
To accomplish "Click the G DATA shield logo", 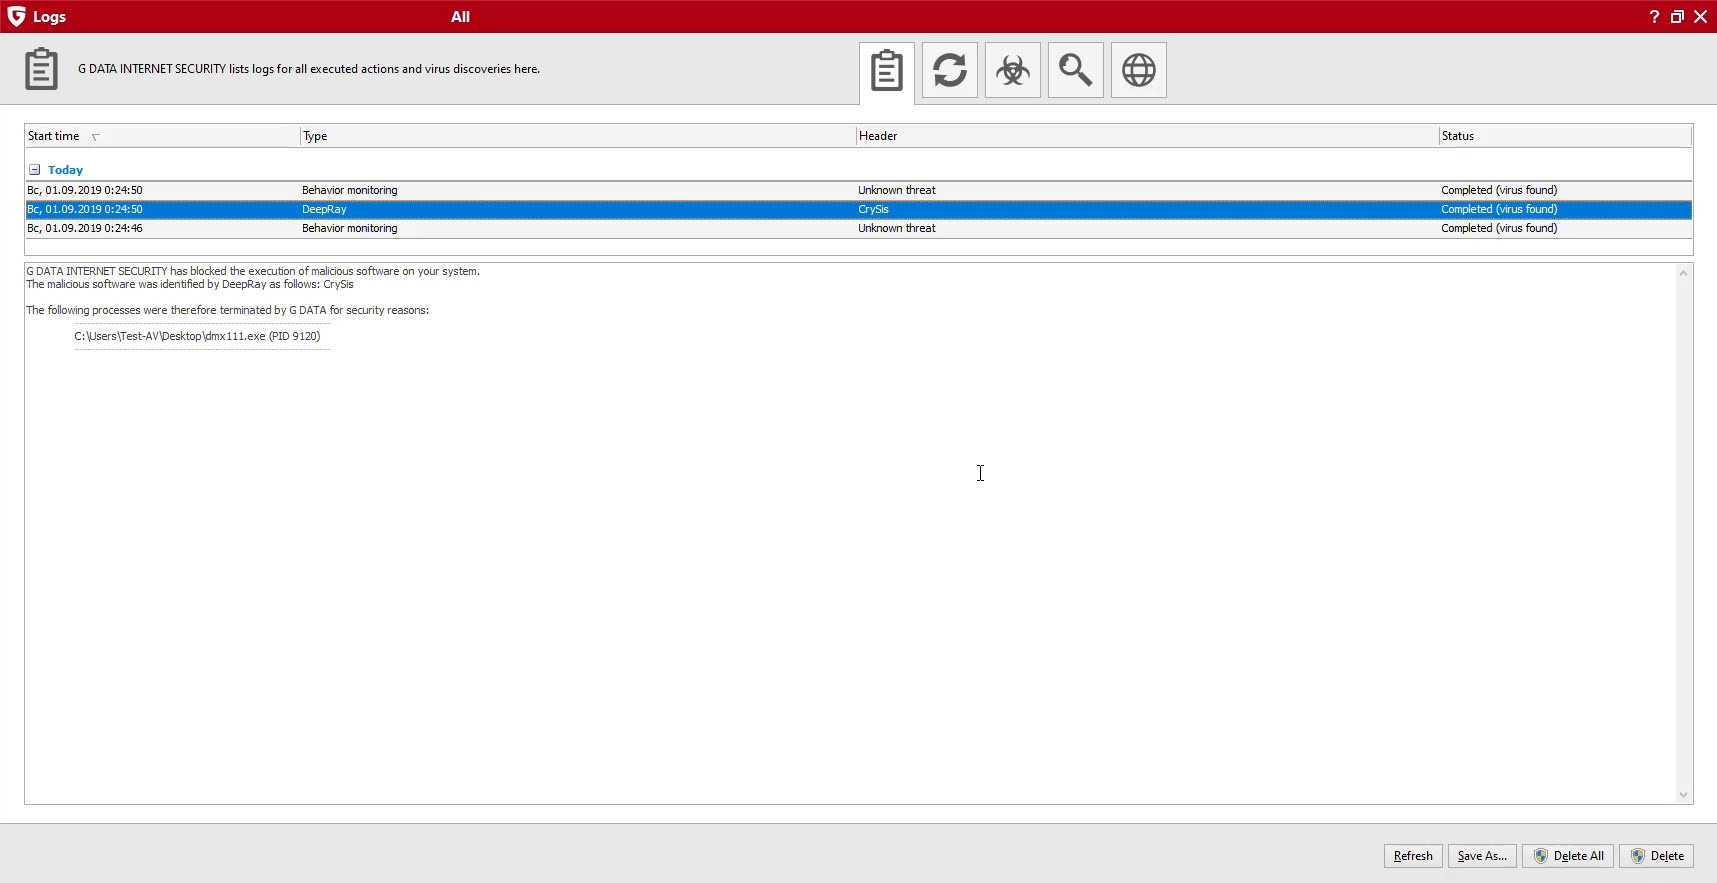I will (16, 16).
